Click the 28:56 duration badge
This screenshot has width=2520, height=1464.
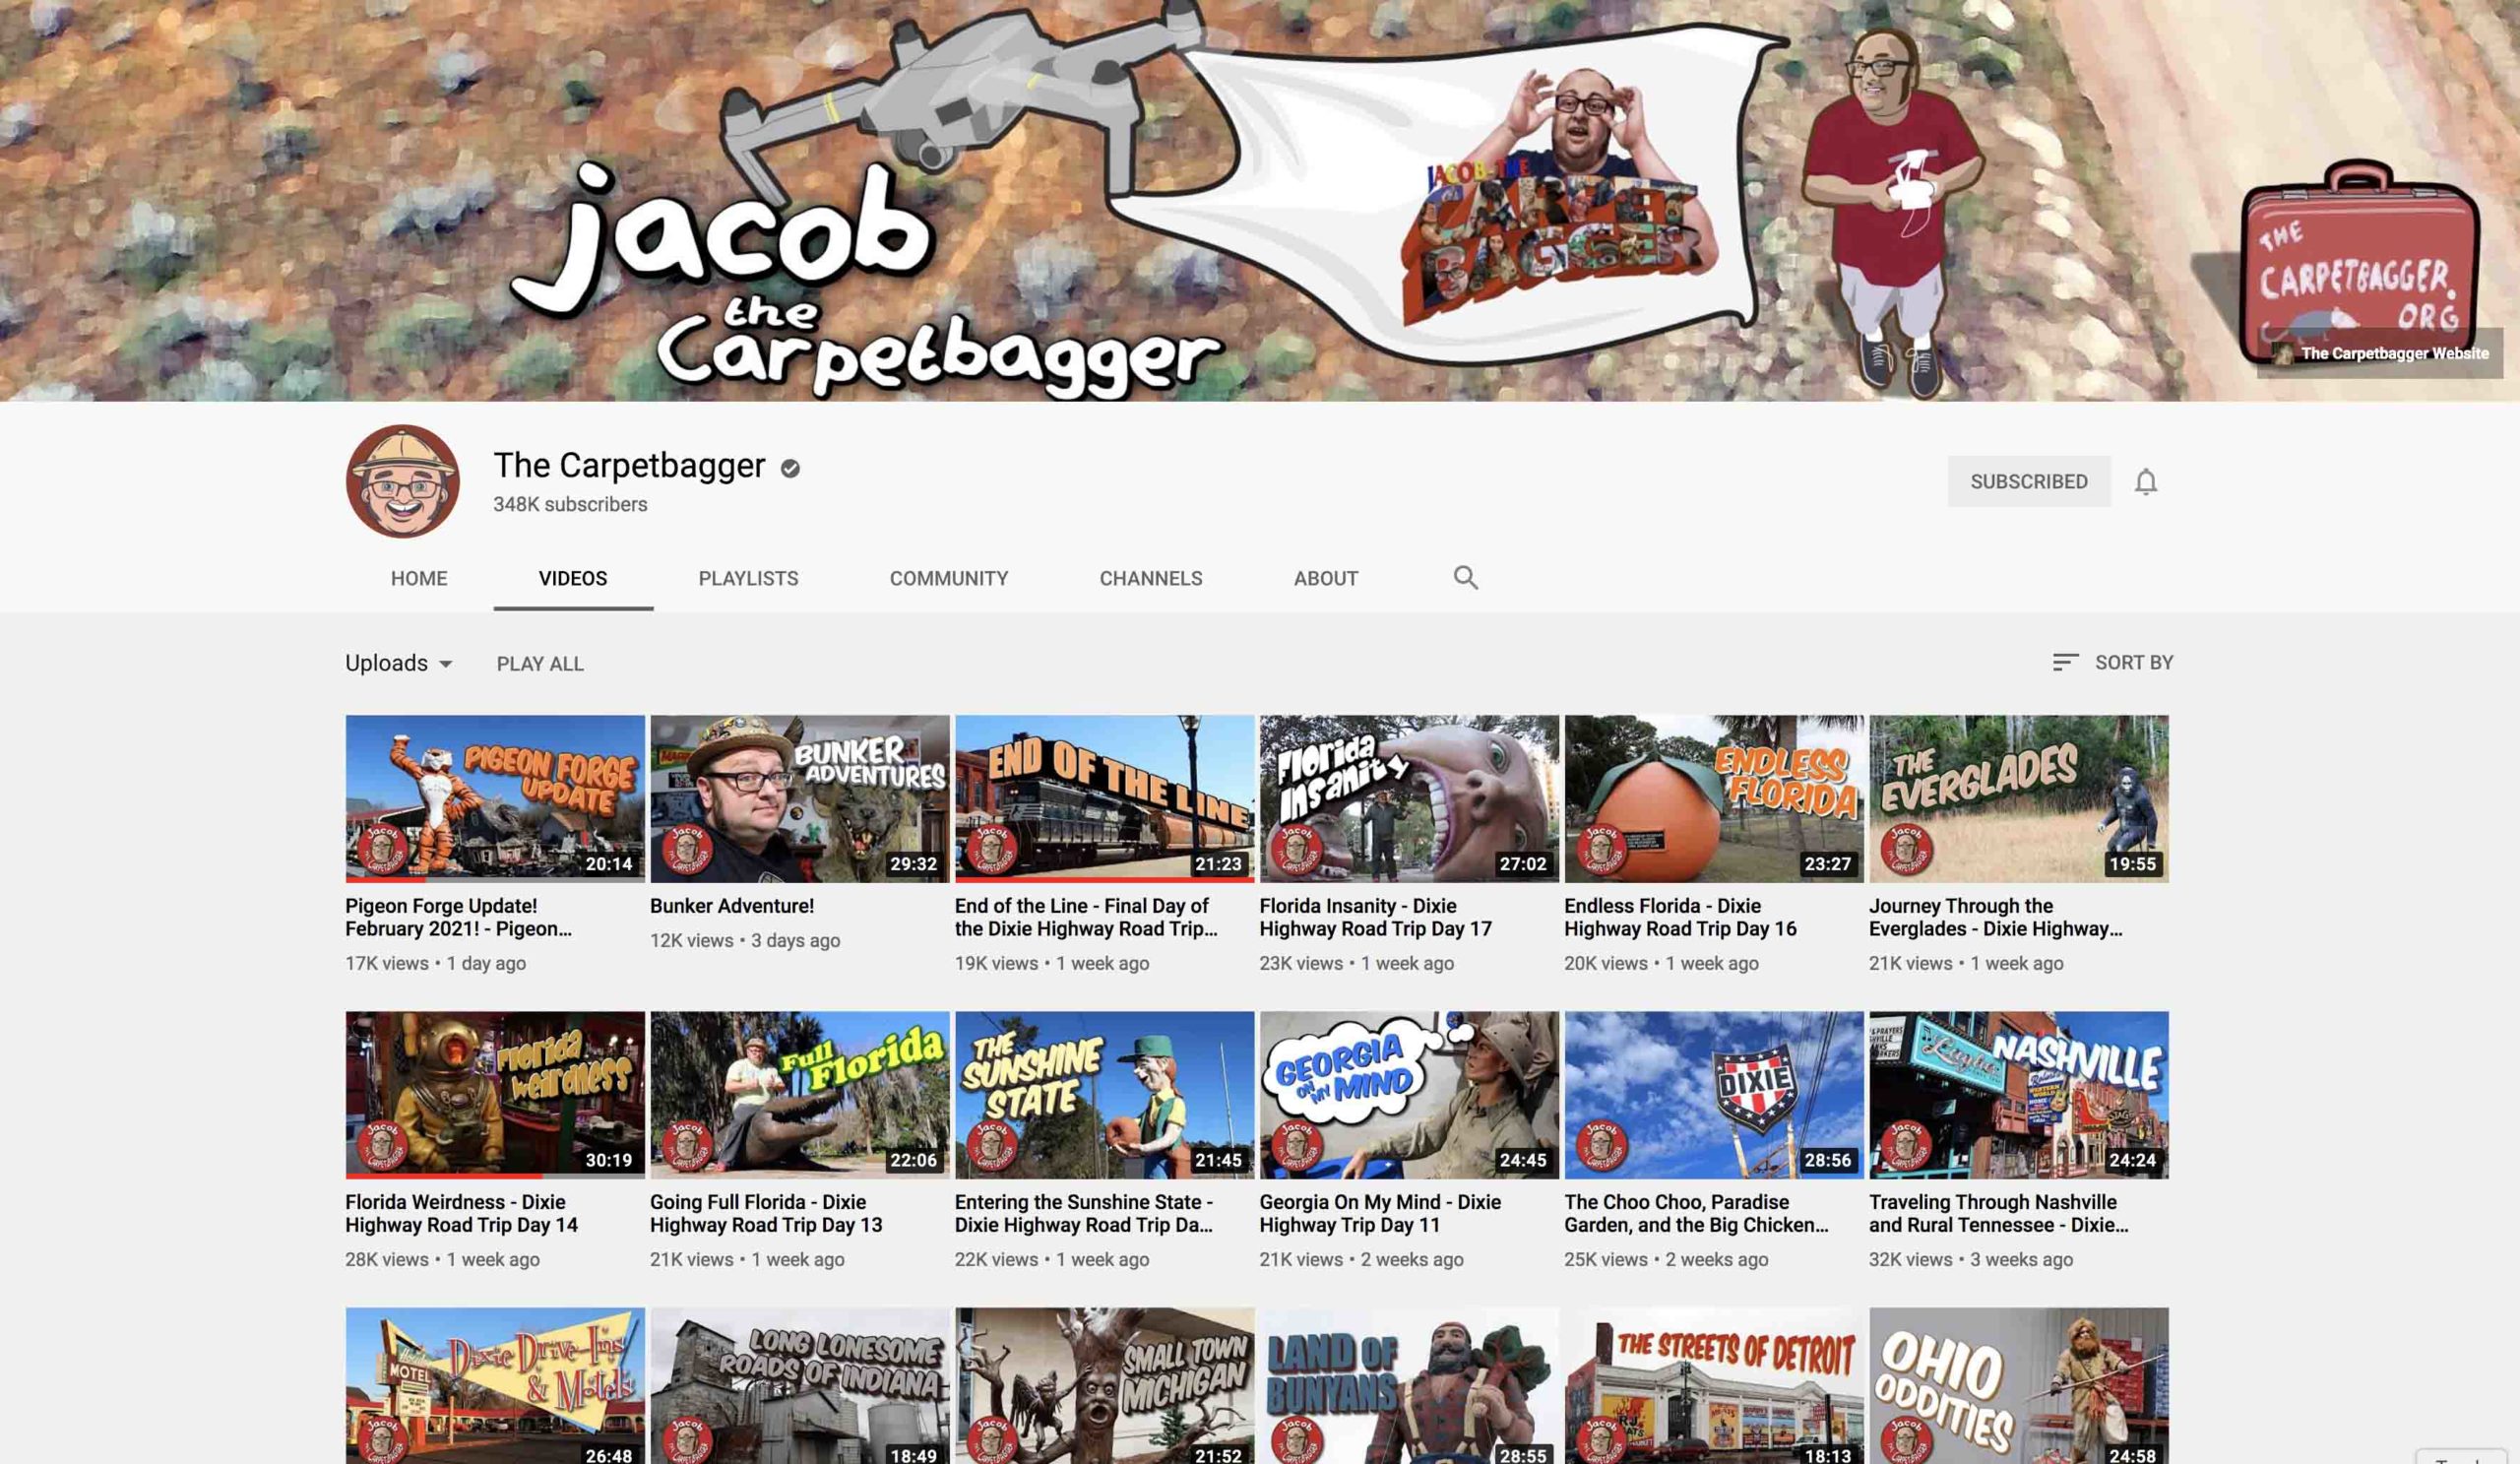pos(1828,1160)
